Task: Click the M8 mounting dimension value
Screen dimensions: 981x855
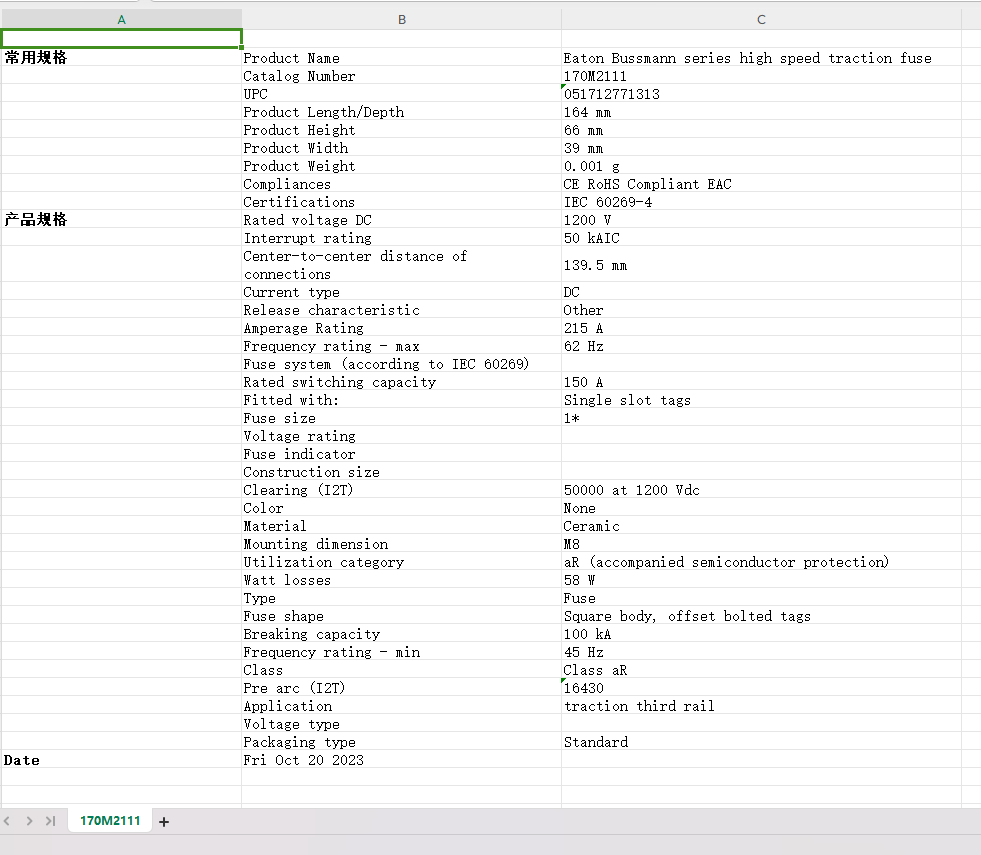Action: tap(761, 544)
